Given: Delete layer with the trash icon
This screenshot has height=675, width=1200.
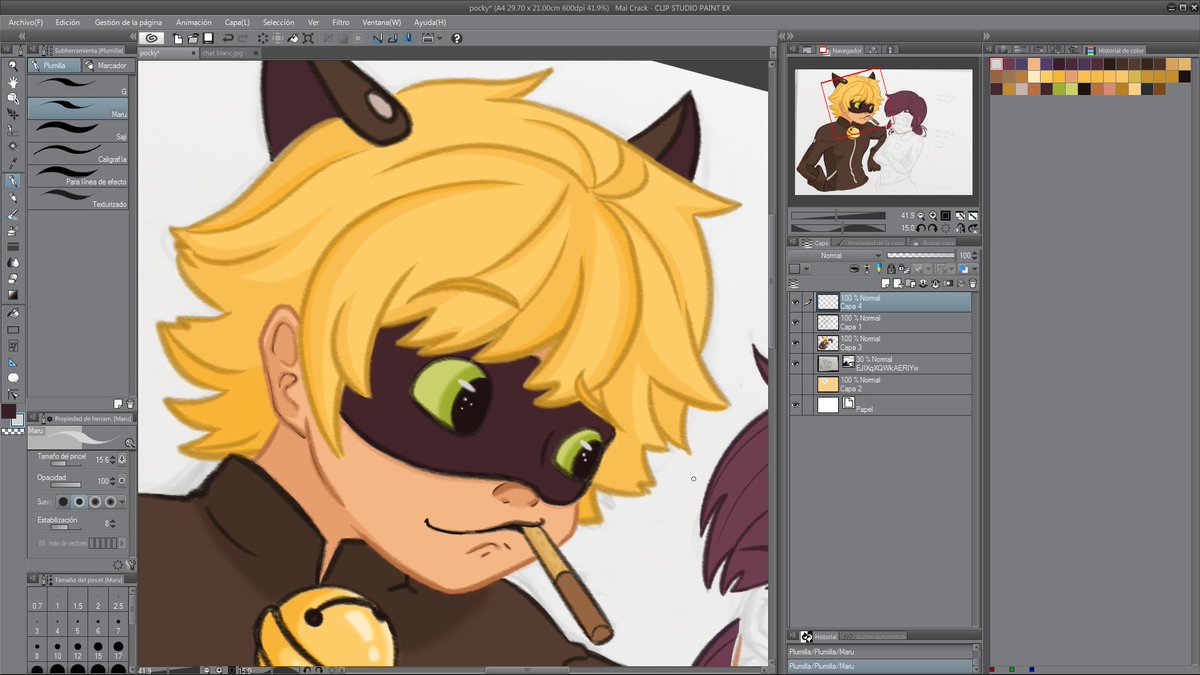Looking at the screenshot, I should 973,284.
